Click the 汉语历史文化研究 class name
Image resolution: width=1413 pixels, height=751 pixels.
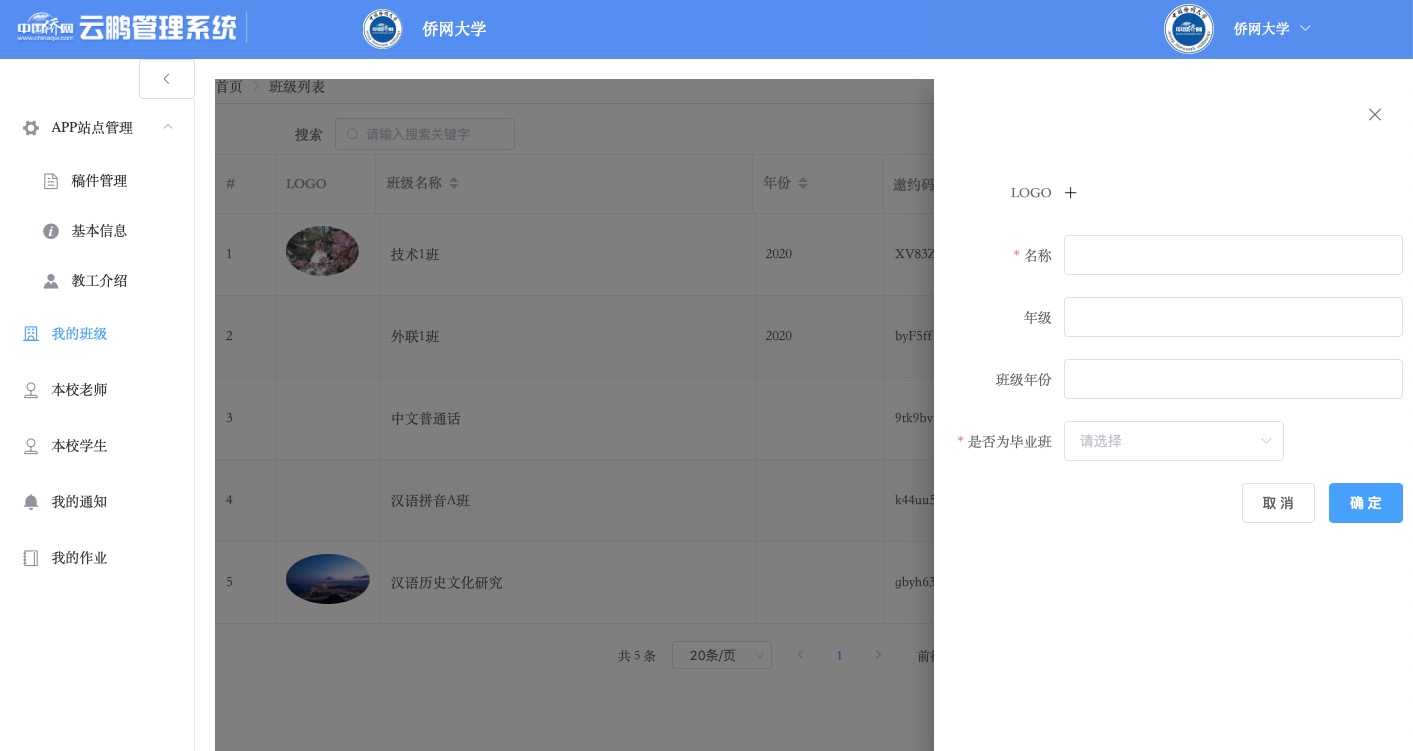(447, 583)
